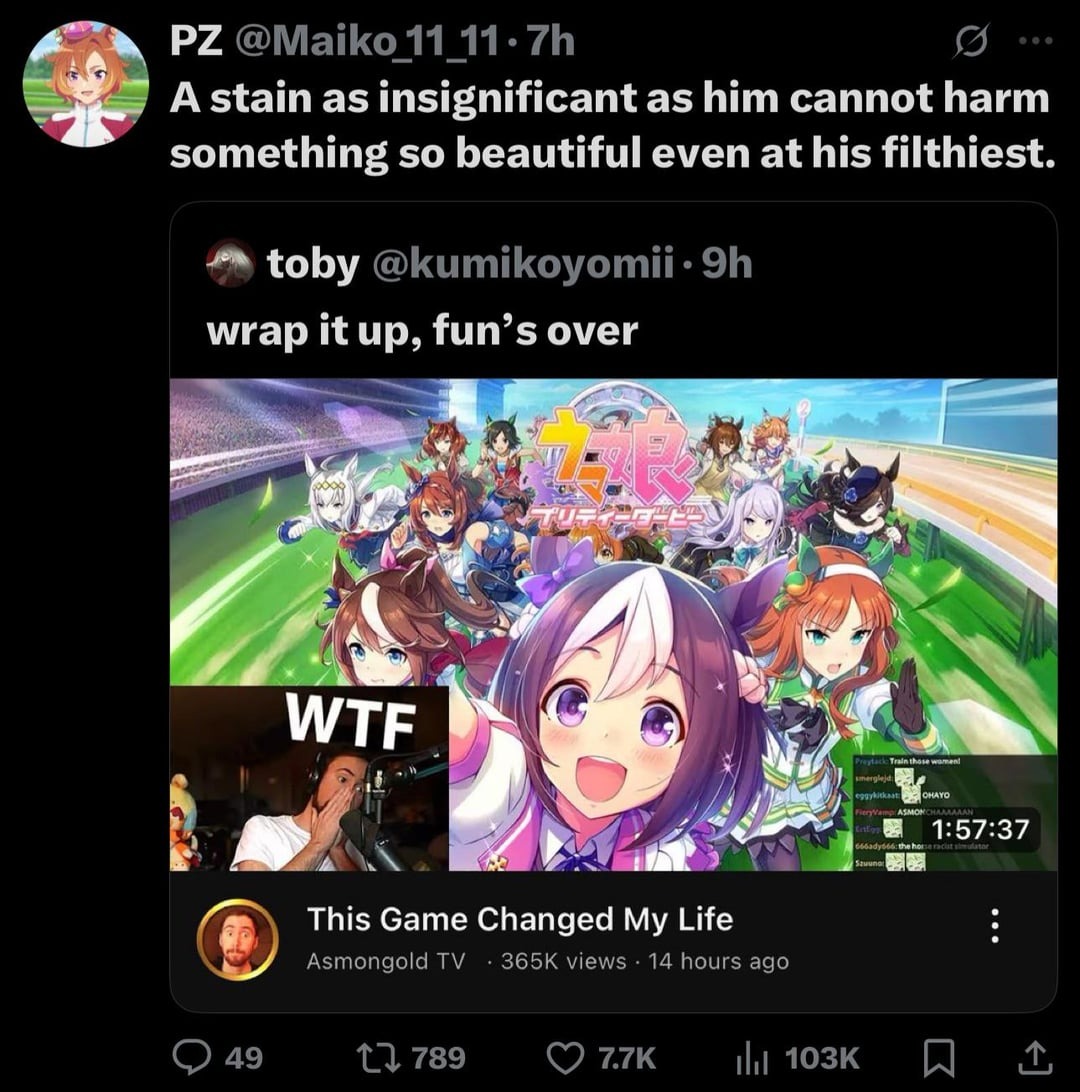Retweet this post with repost icon
The image size is (1080, 1092).
click(376, 1057)
